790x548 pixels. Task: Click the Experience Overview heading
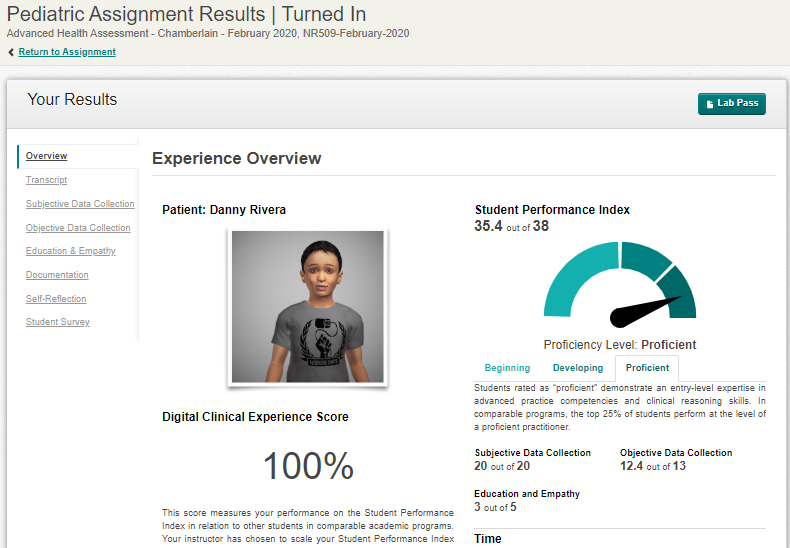coord(236,158)
